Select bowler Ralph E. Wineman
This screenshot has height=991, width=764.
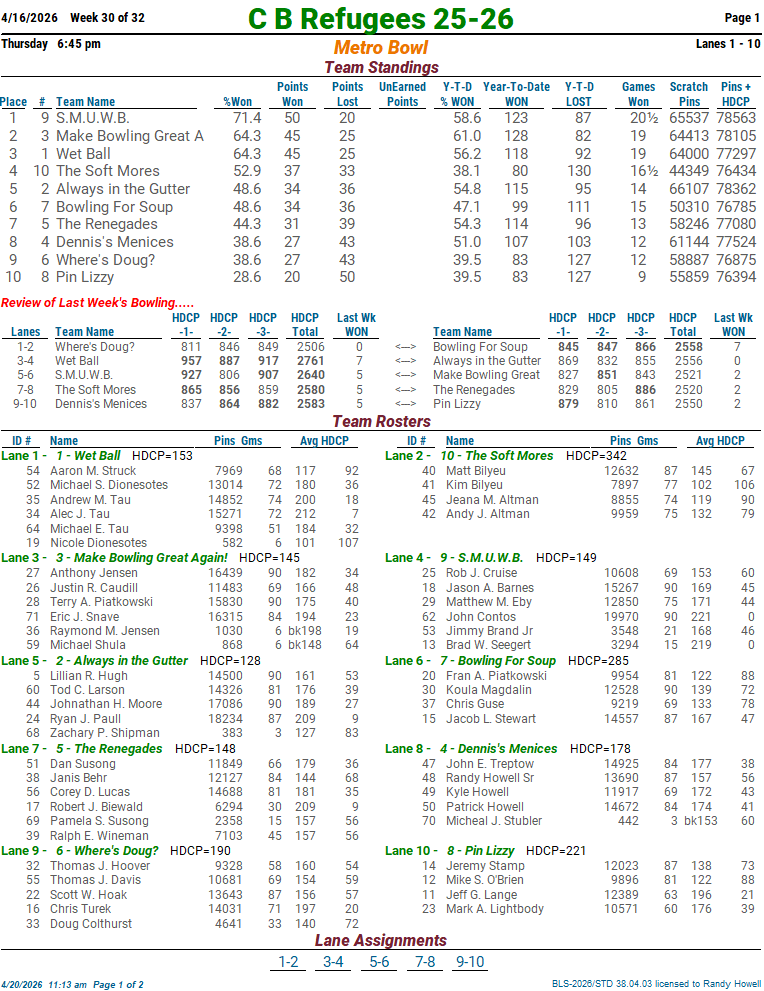[x=99, y=836]
